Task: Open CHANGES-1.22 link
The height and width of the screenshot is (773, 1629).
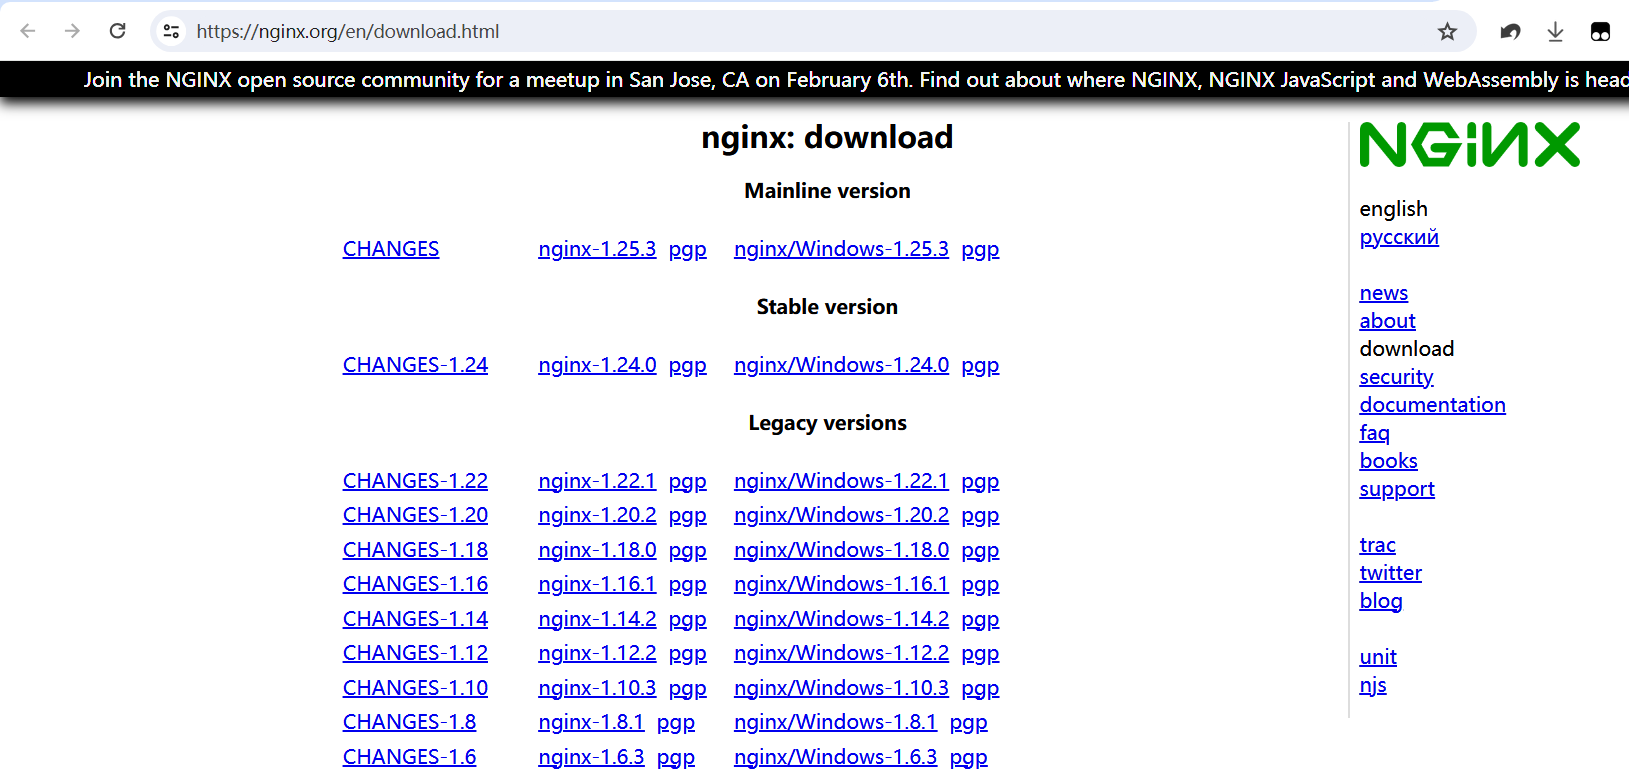Action: point(415,481)
